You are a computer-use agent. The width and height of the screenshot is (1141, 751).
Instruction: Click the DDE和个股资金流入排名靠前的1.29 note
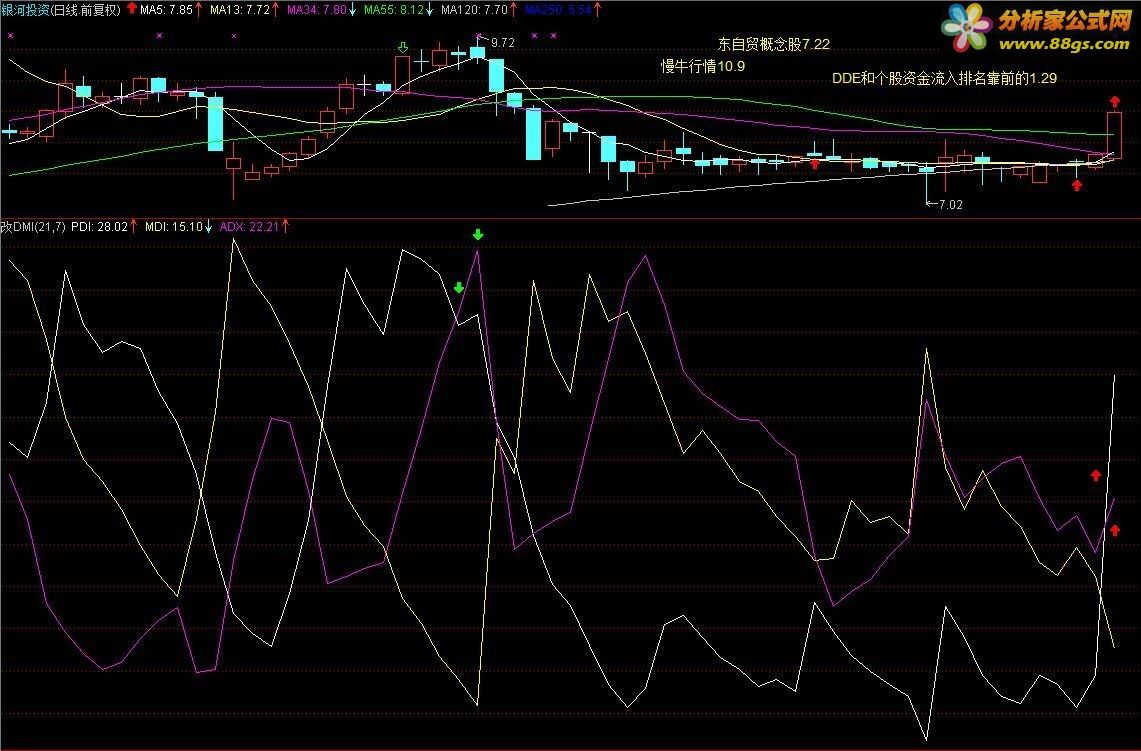coord(945,78)
